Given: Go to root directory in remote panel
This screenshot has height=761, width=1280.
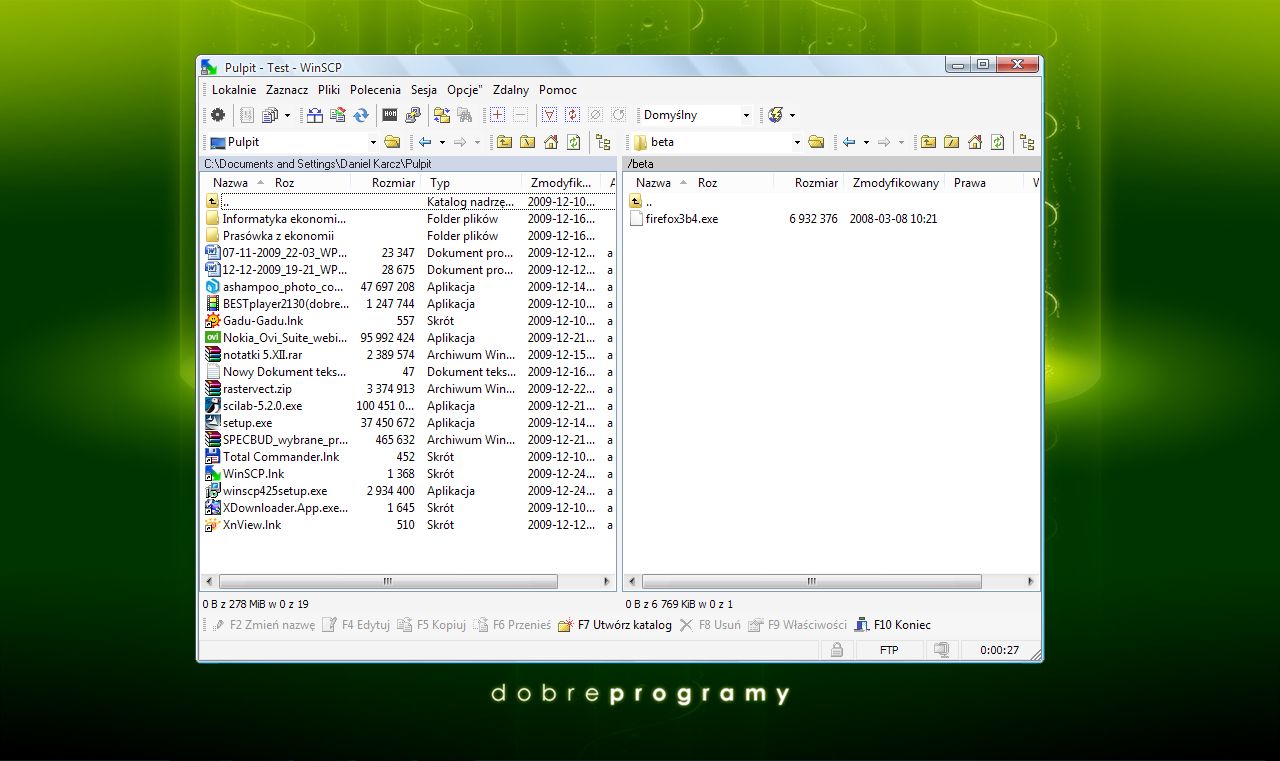Looking at the screenshot, I should [x=951, y=142].
